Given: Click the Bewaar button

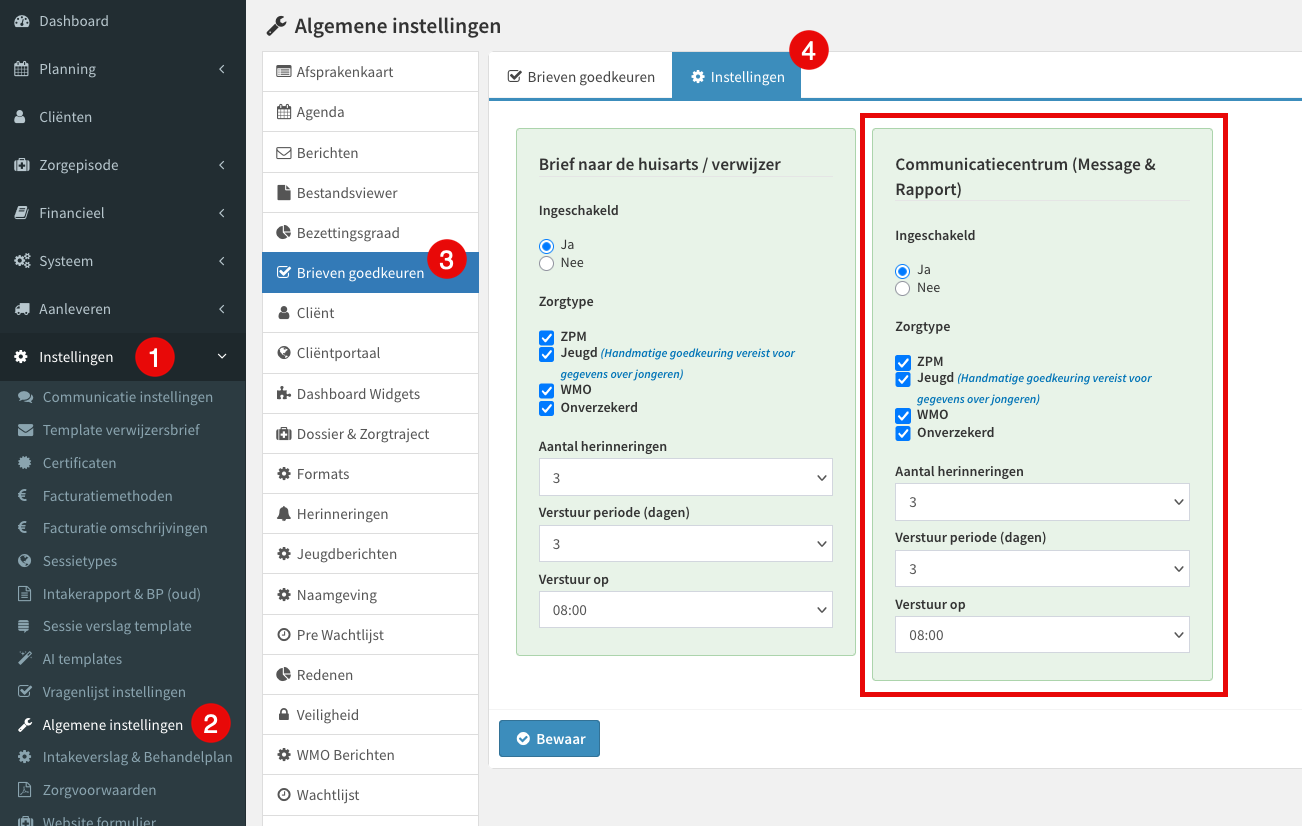Looking at the screenshot, I should (x=549, y=739).
